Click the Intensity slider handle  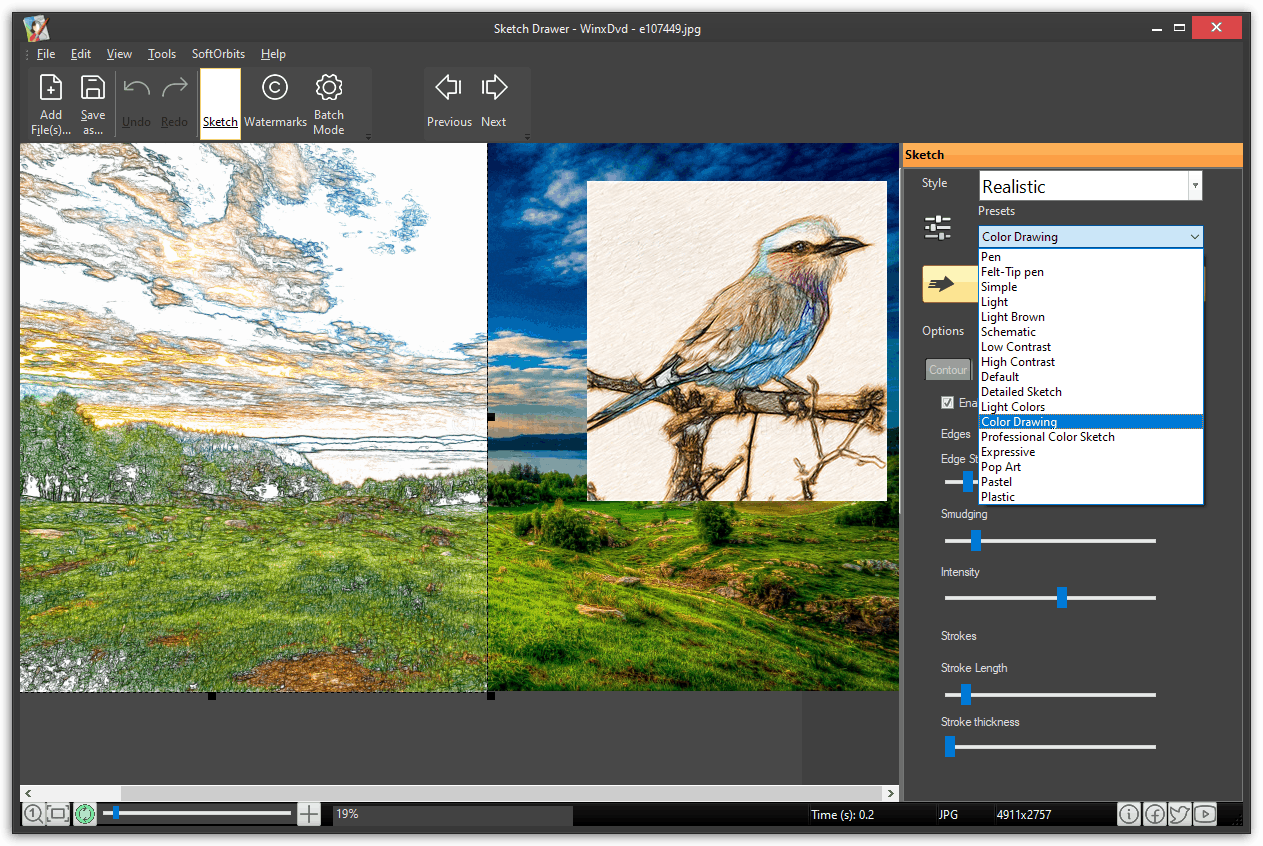tap(1062, 598)
